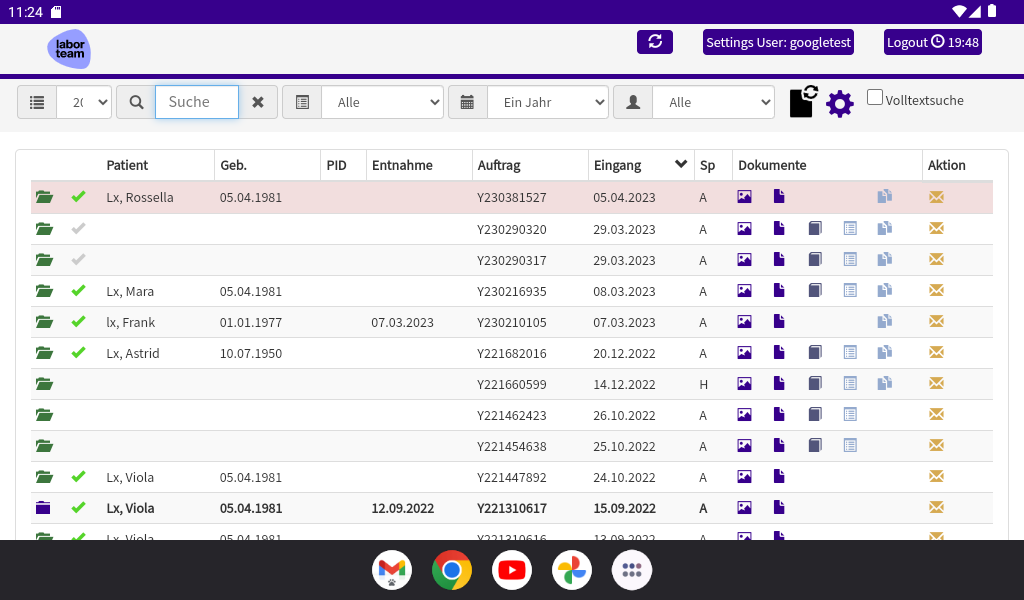Click the document reload icon in toolbar
Viewport: 1024px width, 600px height.
pyautogui.click(x=803, y=101)
